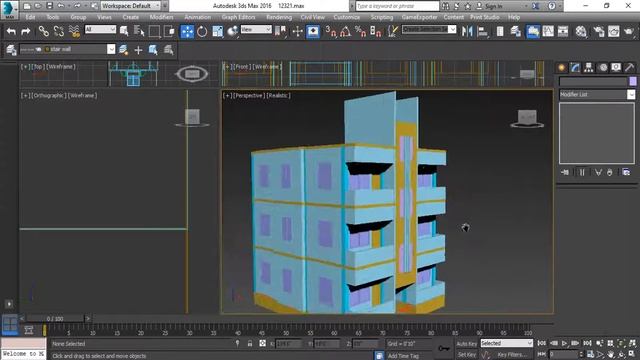640x360 pixels.
Task: Open the Workspace: Default dropdown
Action: tap(131, 6)
